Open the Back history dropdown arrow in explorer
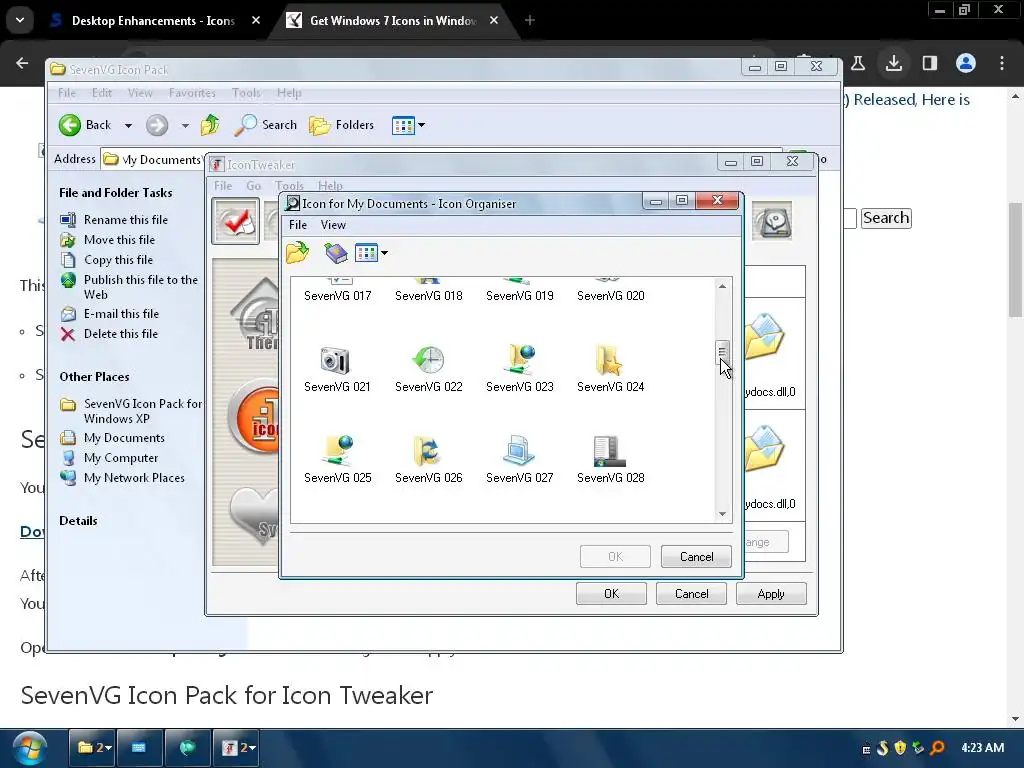 (x=128, y=125)
